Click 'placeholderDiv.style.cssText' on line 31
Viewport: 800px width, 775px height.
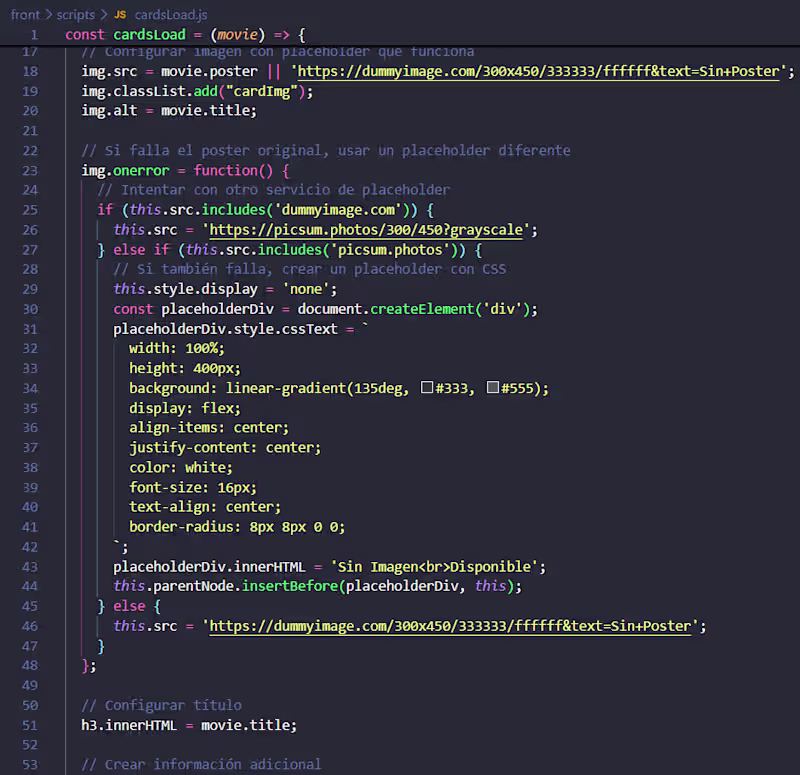226,329
